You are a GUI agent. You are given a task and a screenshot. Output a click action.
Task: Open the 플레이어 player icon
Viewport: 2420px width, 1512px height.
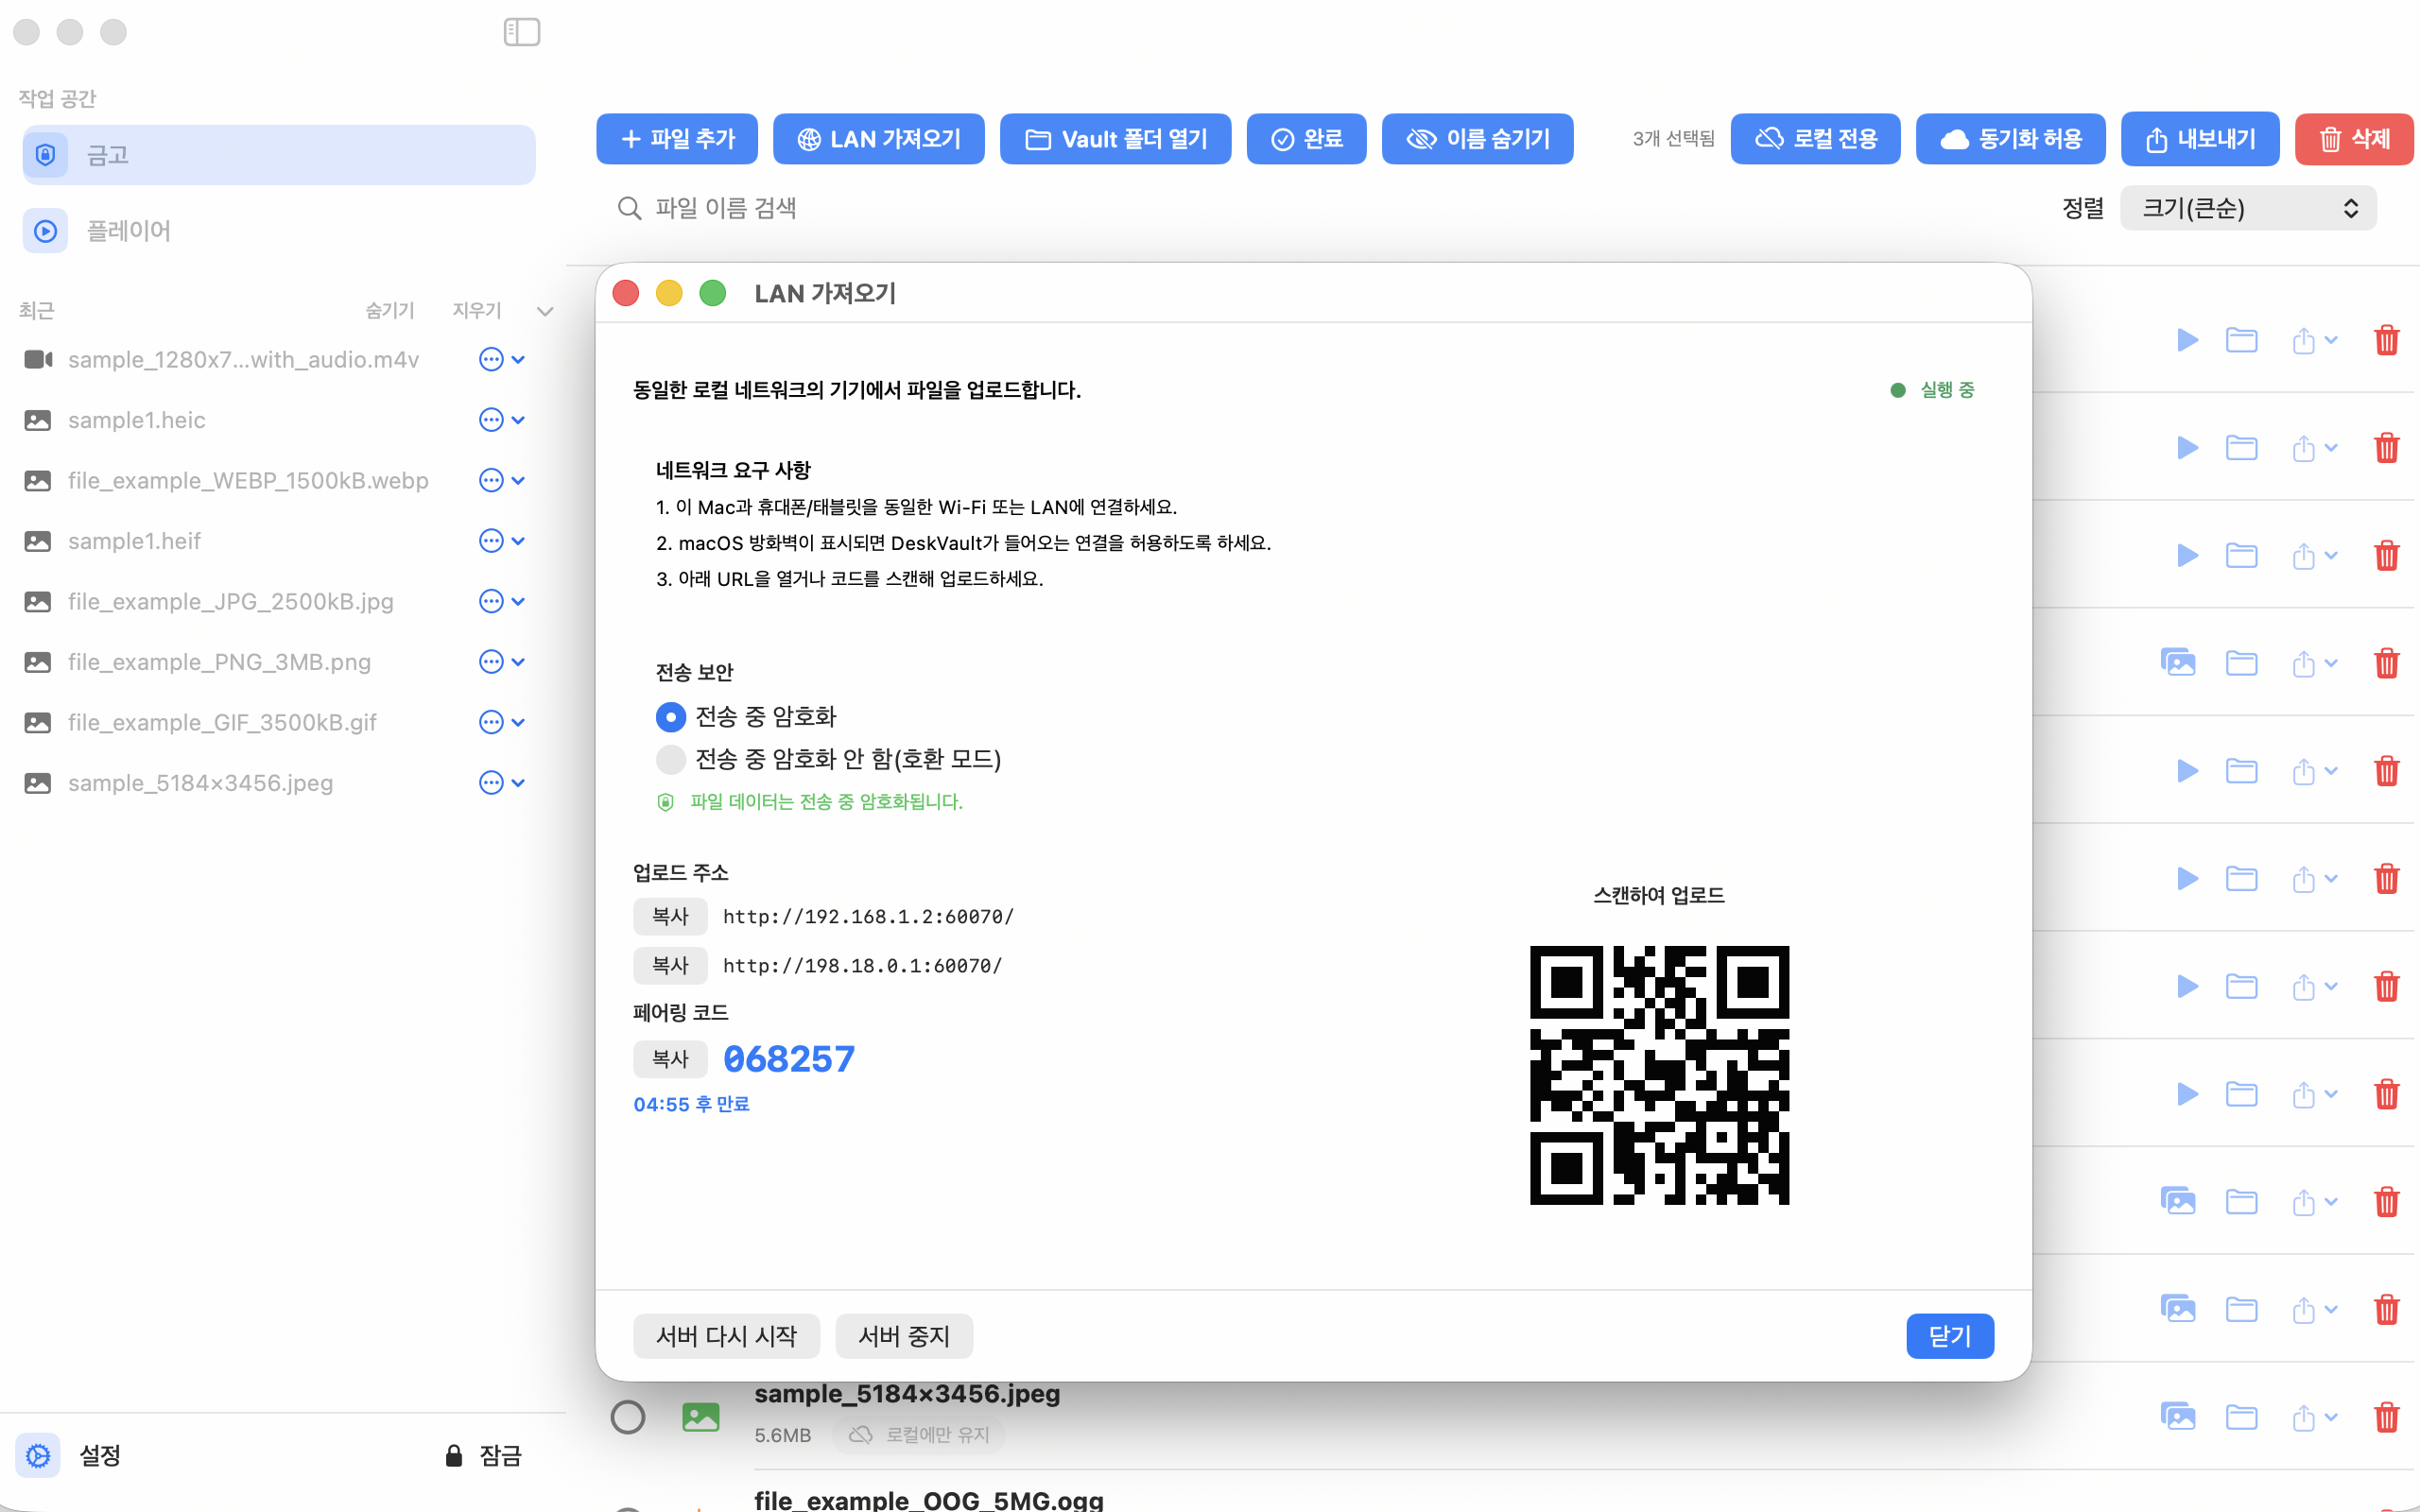pyautogui.click(x=45, y=230)
